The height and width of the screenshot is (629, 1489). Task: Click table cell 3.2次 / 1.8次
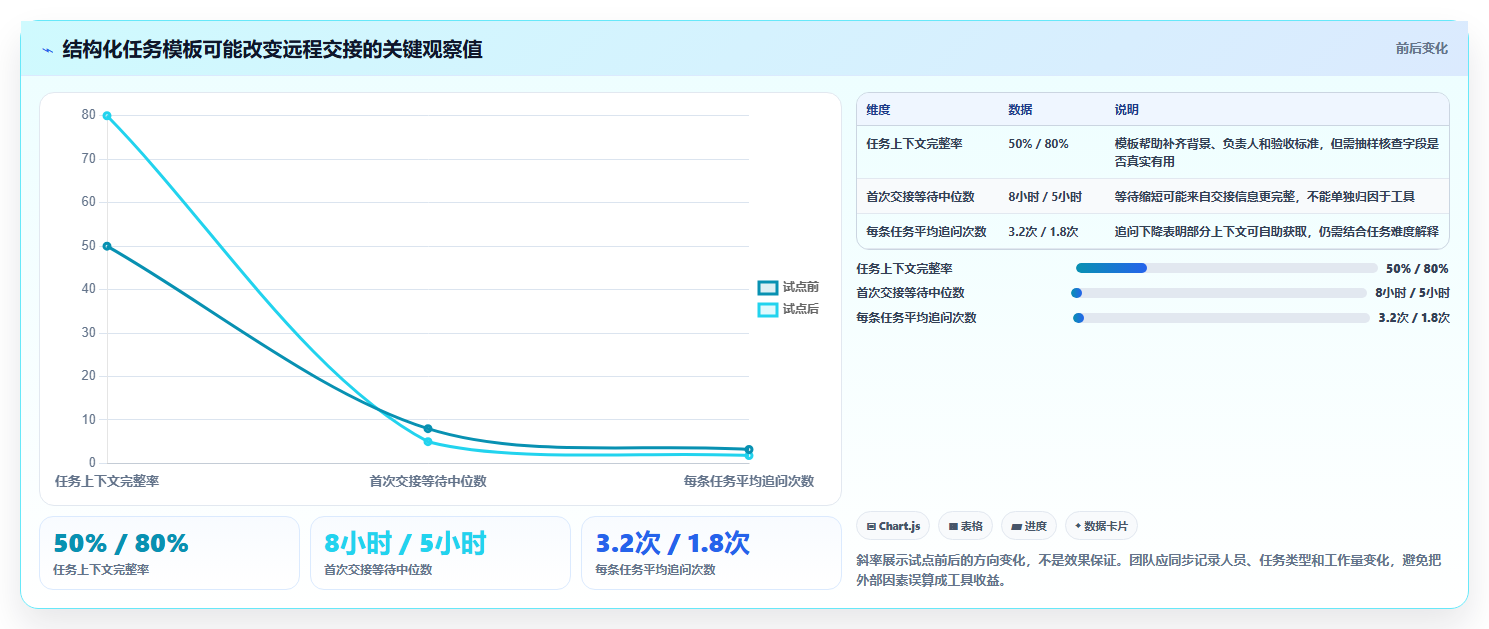[x=1043, y=232]
